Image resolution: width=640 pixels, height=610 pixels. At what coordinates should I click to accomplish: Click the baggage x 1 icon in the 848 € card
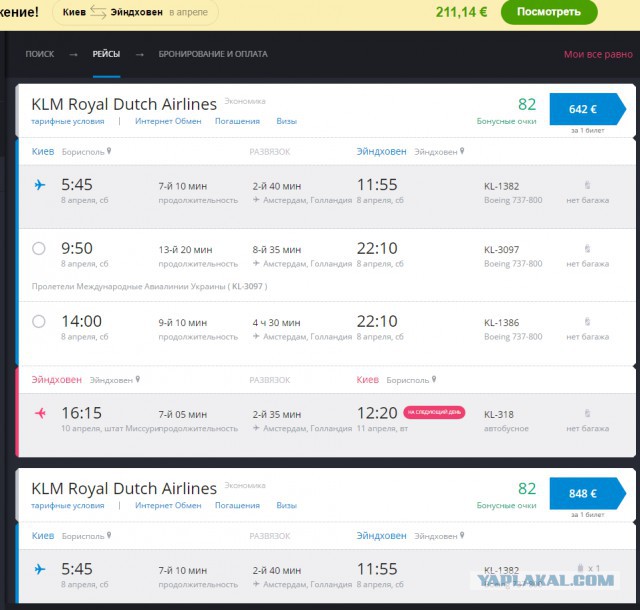589,568
